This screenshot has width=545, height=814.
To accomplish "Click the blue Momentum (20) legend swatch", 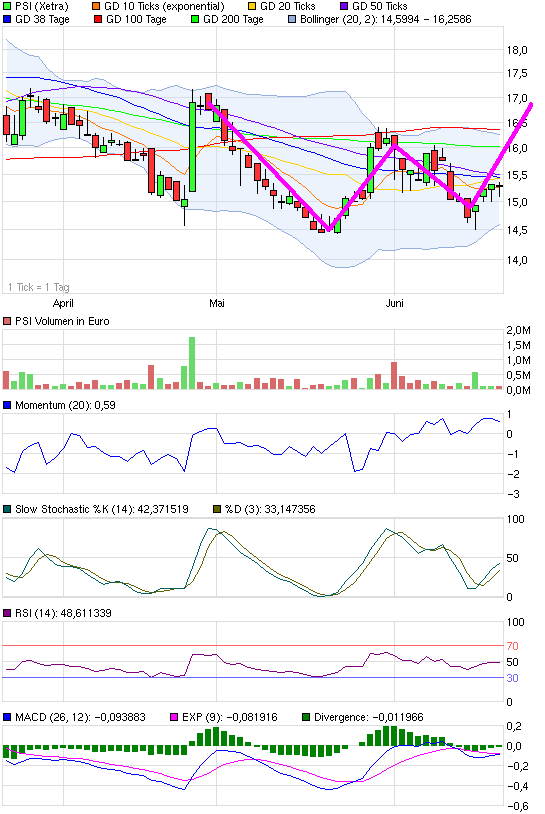I will (7, 405).
